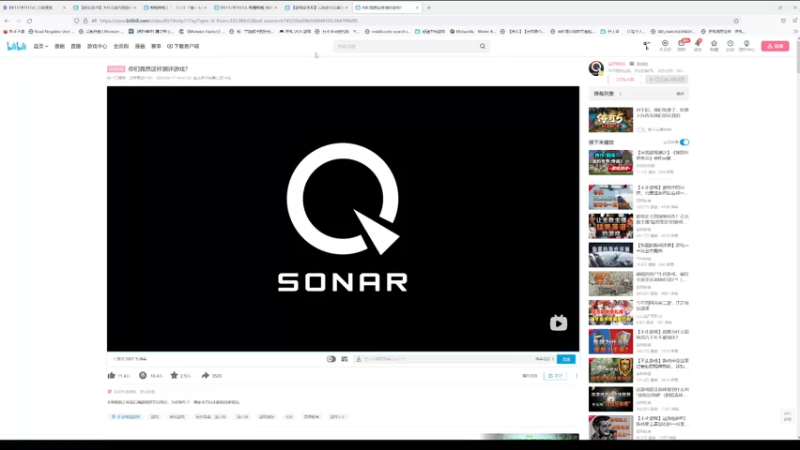800x450 pixels.
Task: Click the search magnifier icon
Action: [482, 46]
